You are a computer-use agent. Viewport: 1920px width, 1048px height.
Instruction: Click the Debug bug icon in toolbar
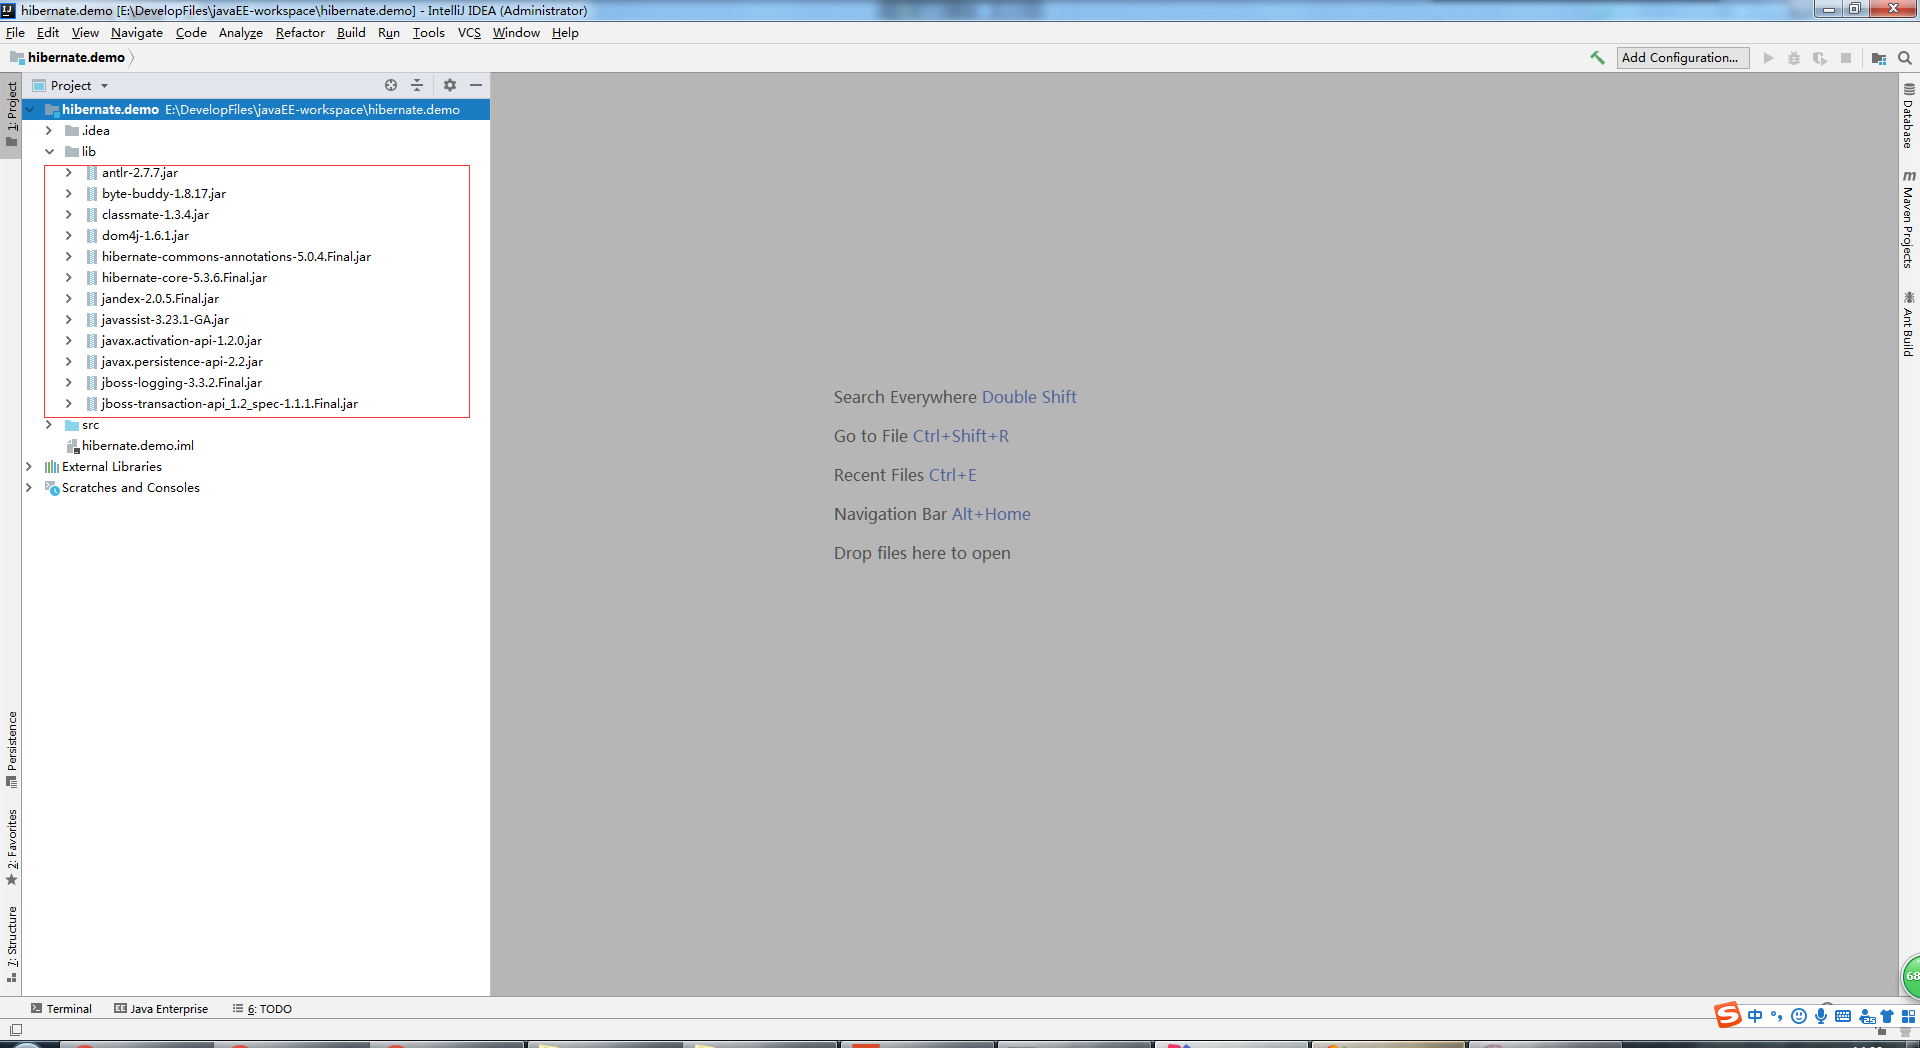1794,58
